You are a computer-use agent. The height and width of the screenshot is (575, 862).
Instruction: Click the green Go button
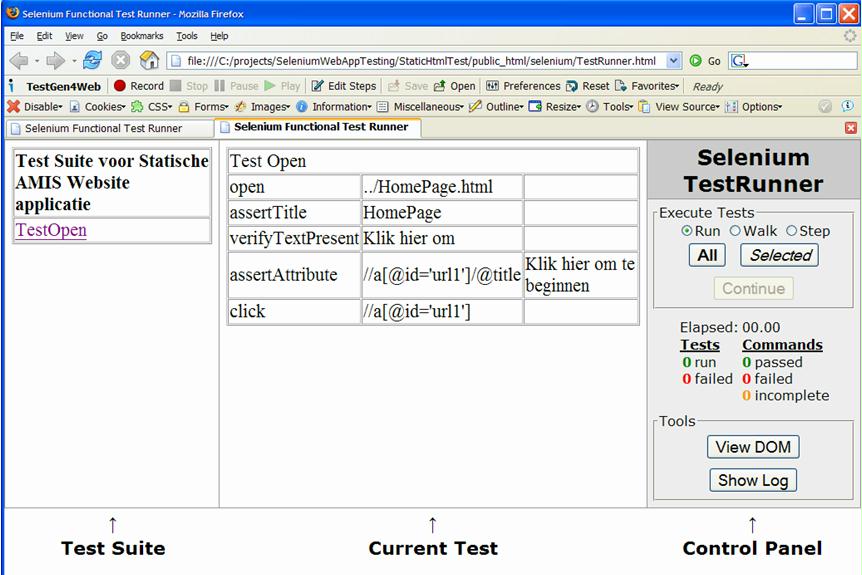click(x=696, y=61)
